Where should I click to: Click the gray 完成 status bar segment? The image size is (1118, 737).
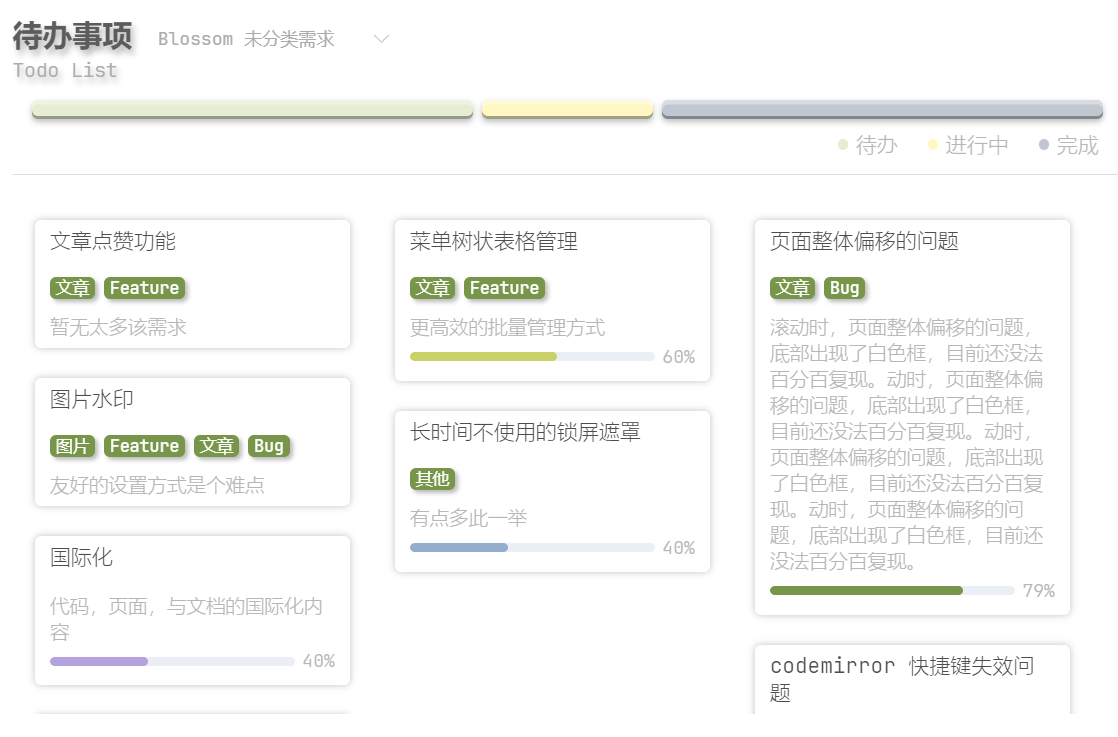pyautogui.click(x=882, y=109)
